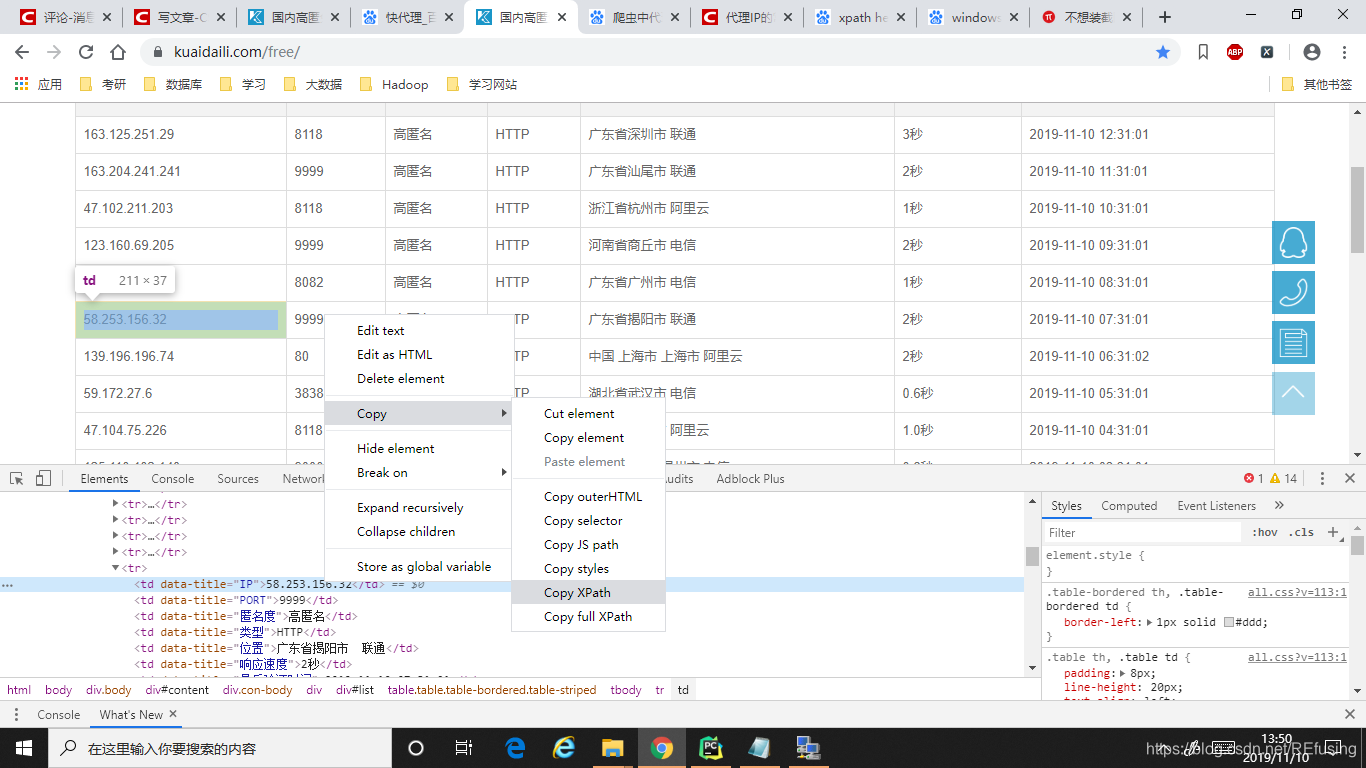Toggle .cls element classes panel
This screenshot has height=768, width=1366.
click(x=1301, y=532)
